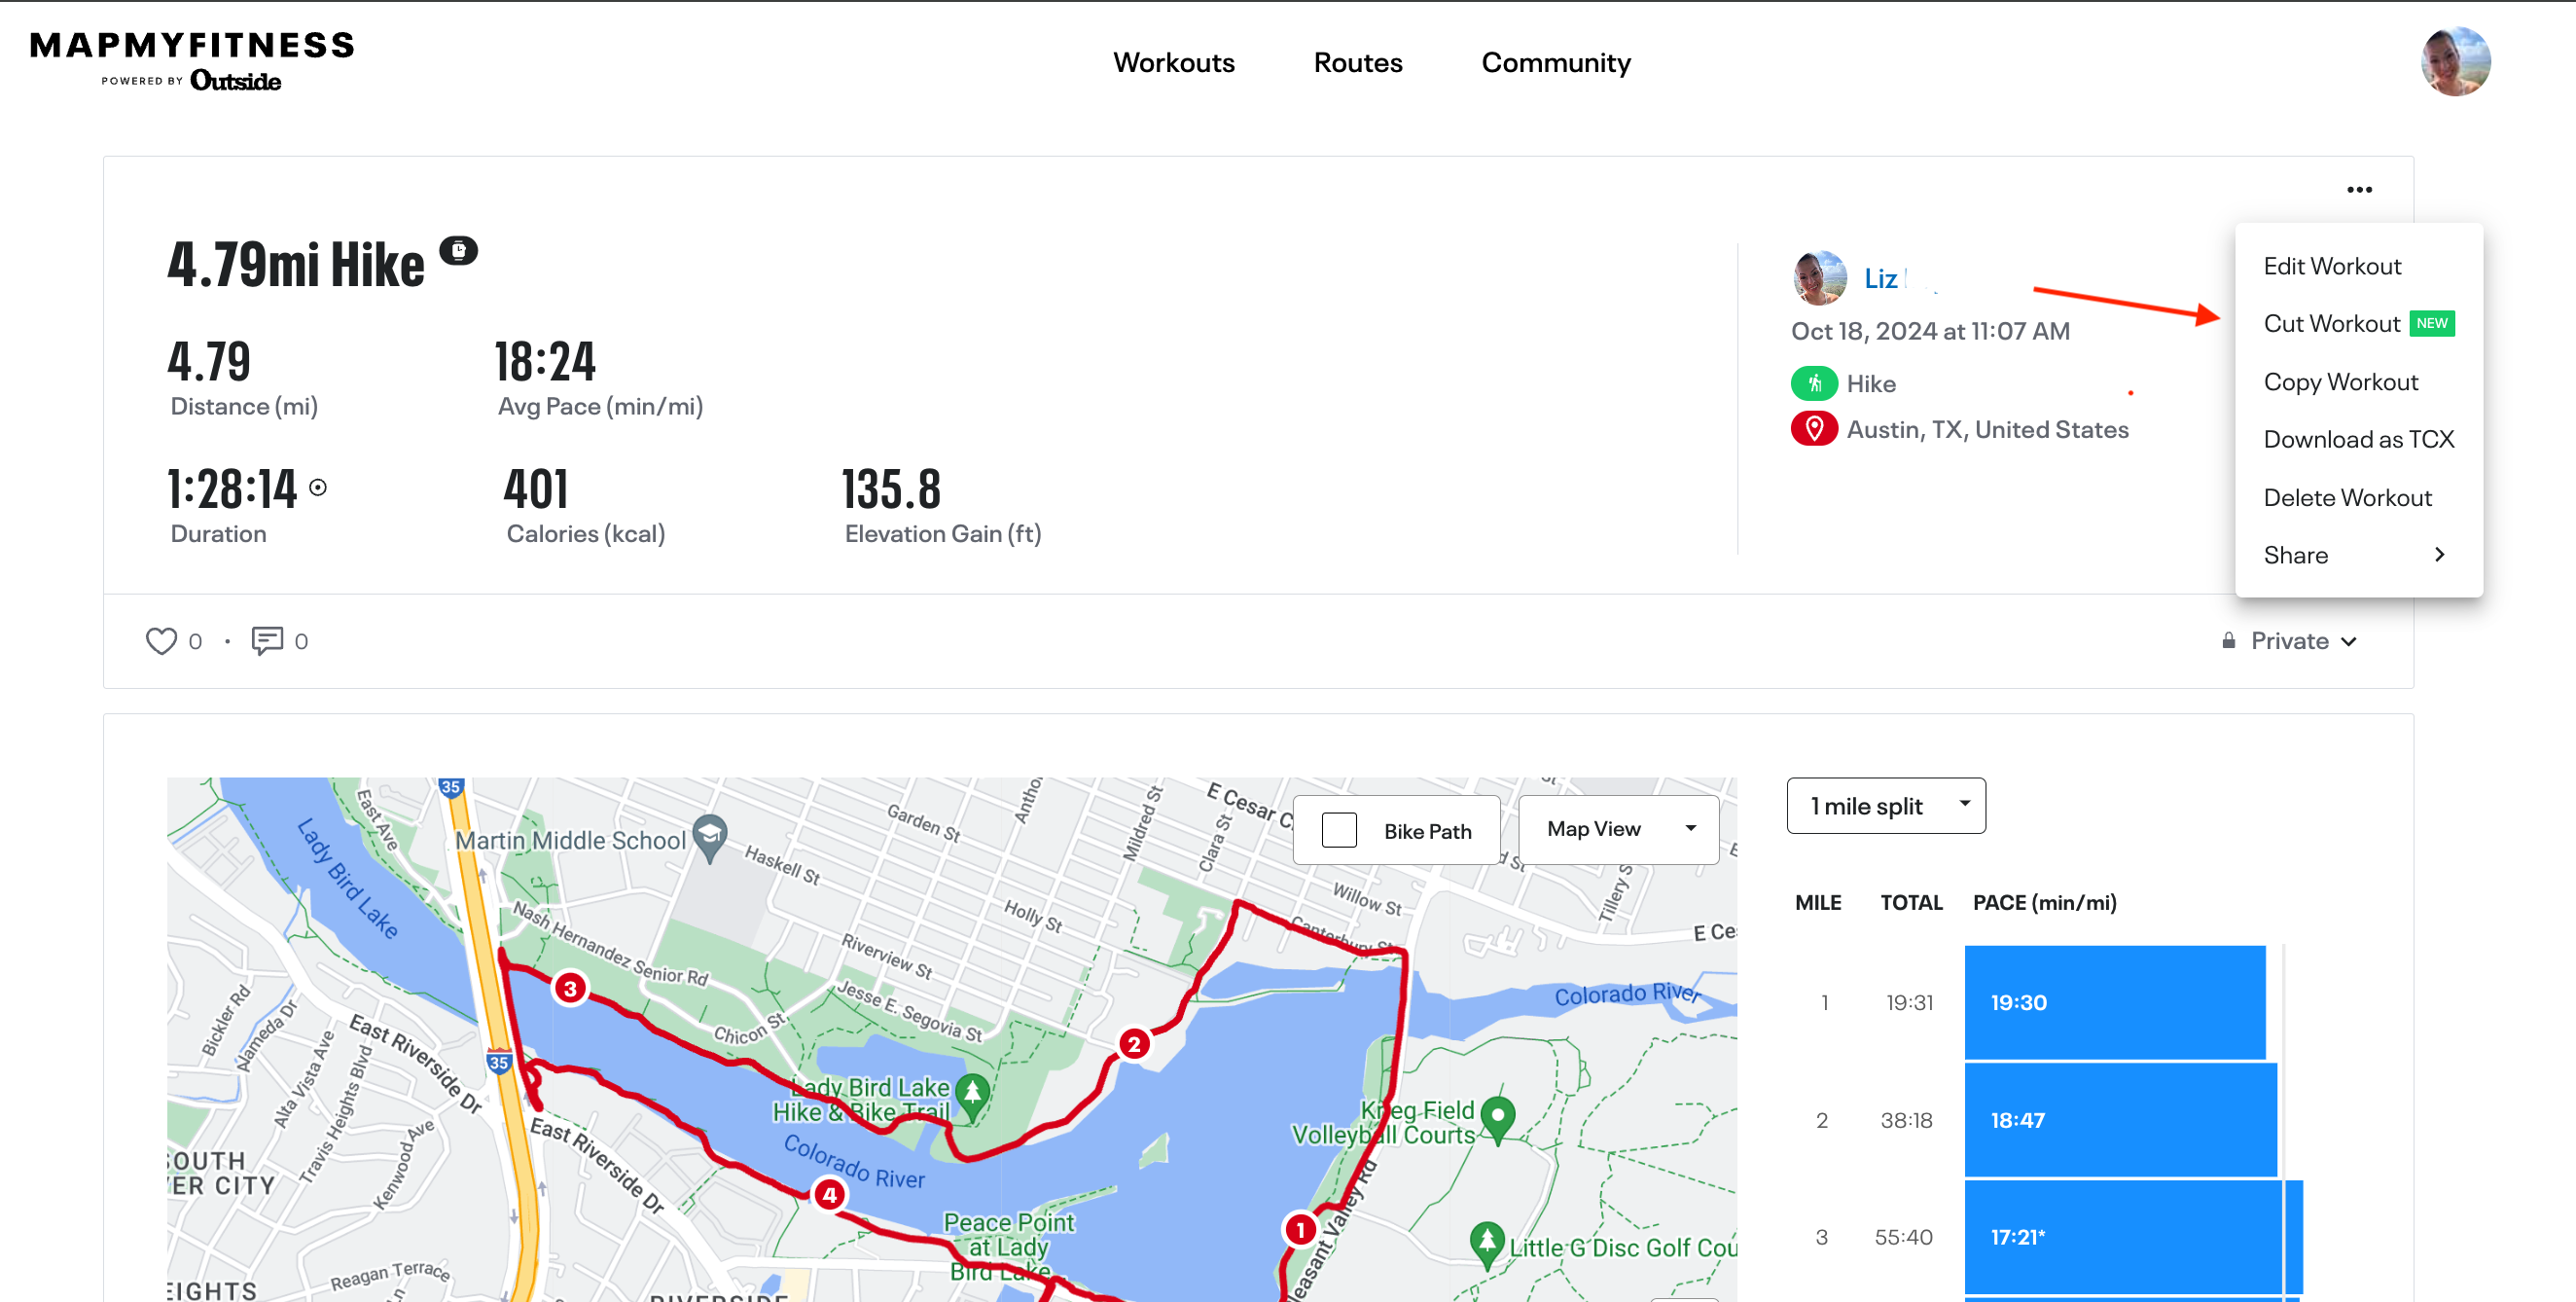The image size is (2576, 1302).
Task: Open the Routes navigation tab
Action: pyautogui.click(x=1357, y=62)
